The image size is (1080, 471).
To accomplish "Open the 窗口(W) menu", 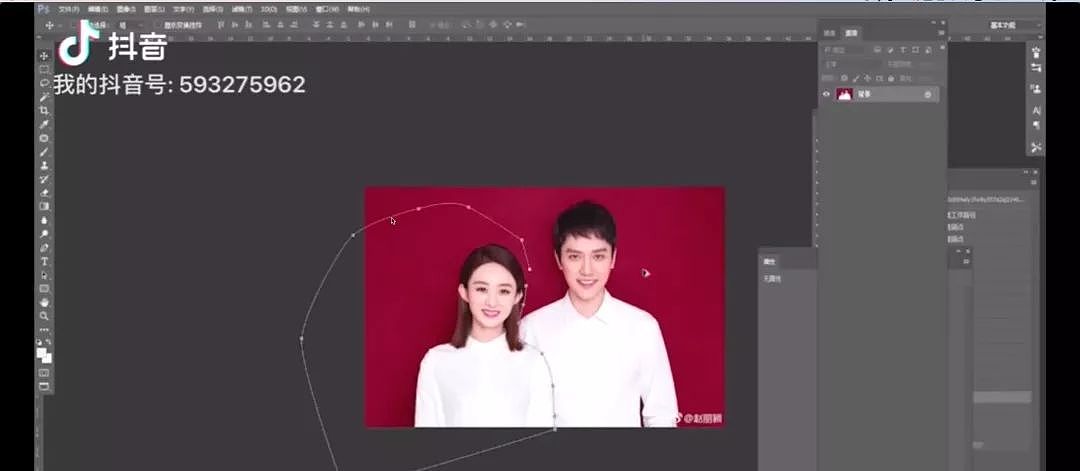I will (327, 10).
